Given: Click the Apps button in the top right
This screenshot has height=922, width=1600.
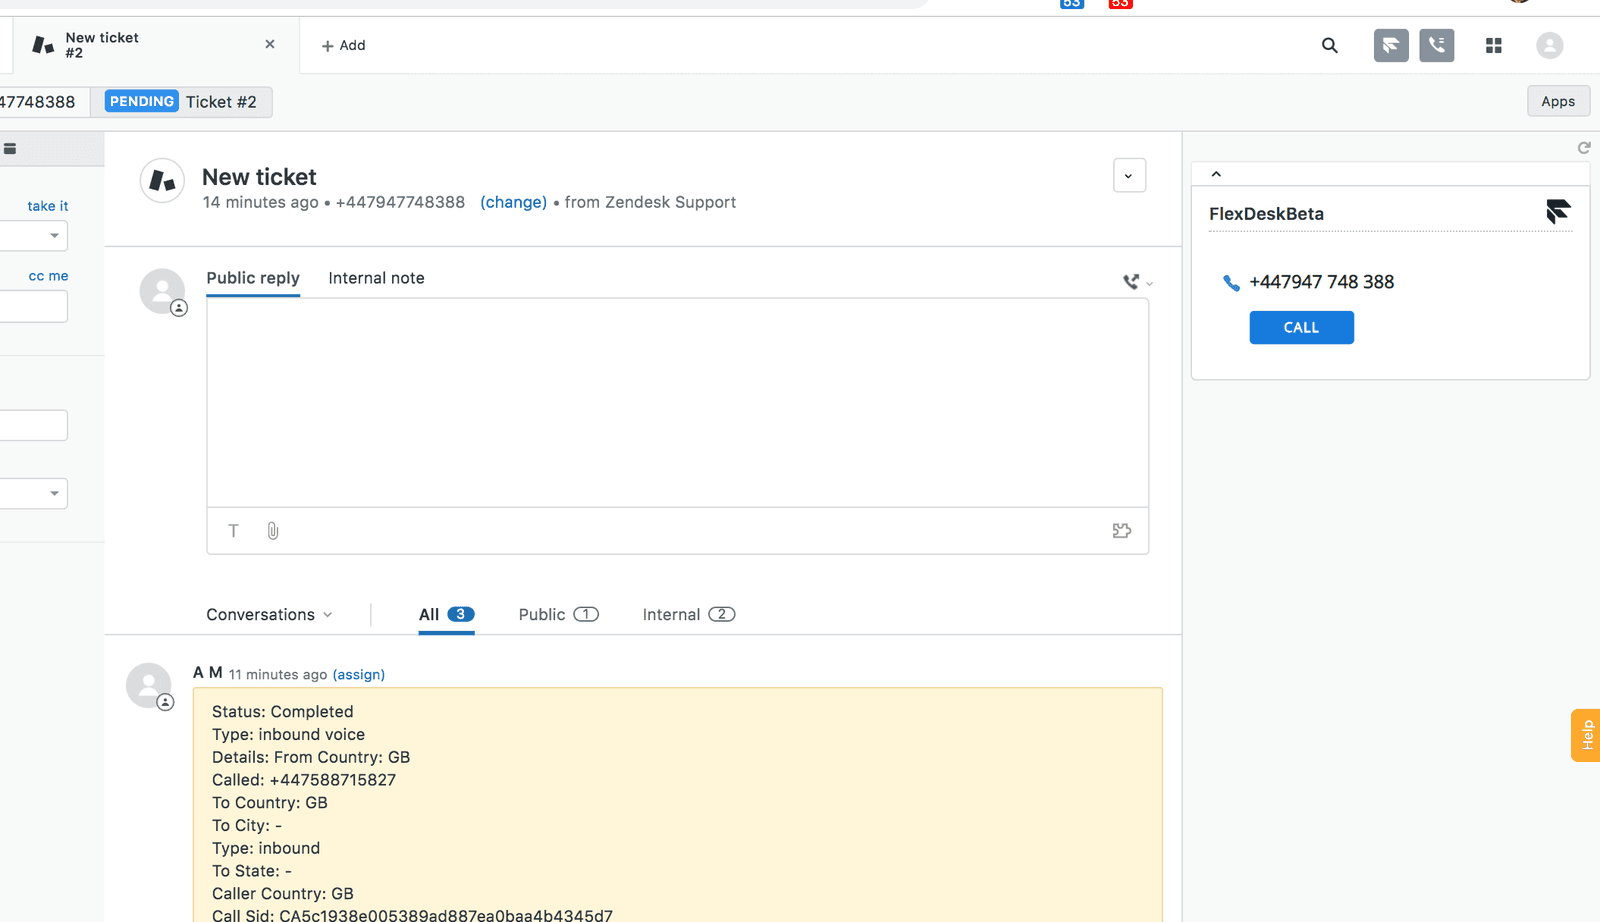Looking at the screenshot, I should click(x=1557, y=101).
